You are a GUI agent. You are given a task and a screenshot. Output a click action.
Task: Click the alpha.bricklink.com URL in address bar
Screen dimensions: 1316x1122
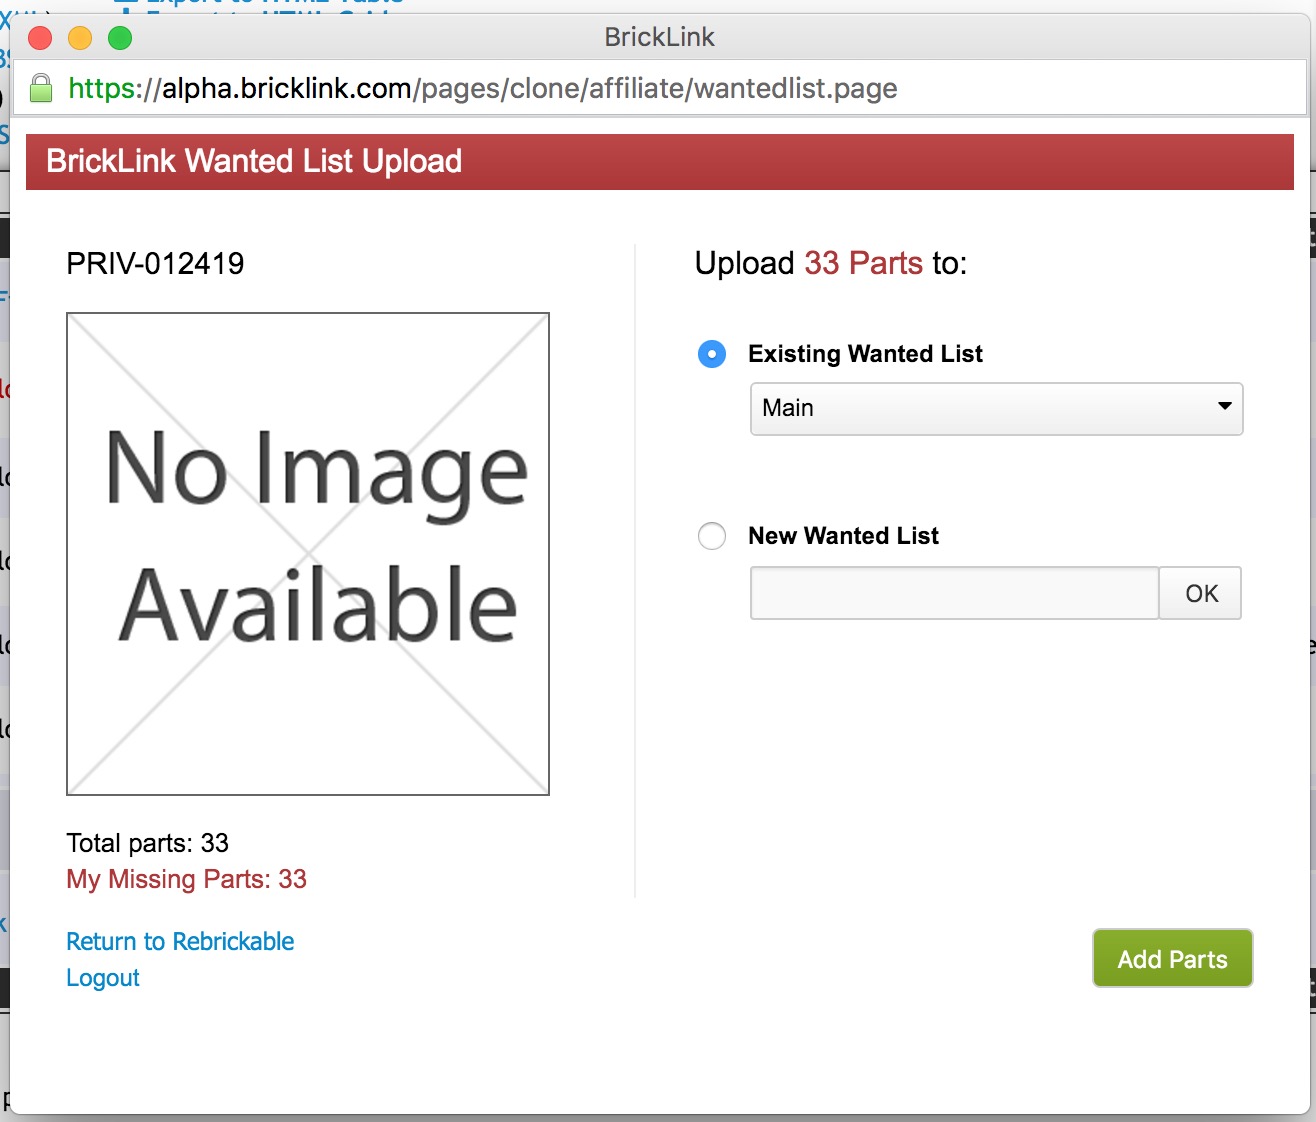(x=483, y=88)
